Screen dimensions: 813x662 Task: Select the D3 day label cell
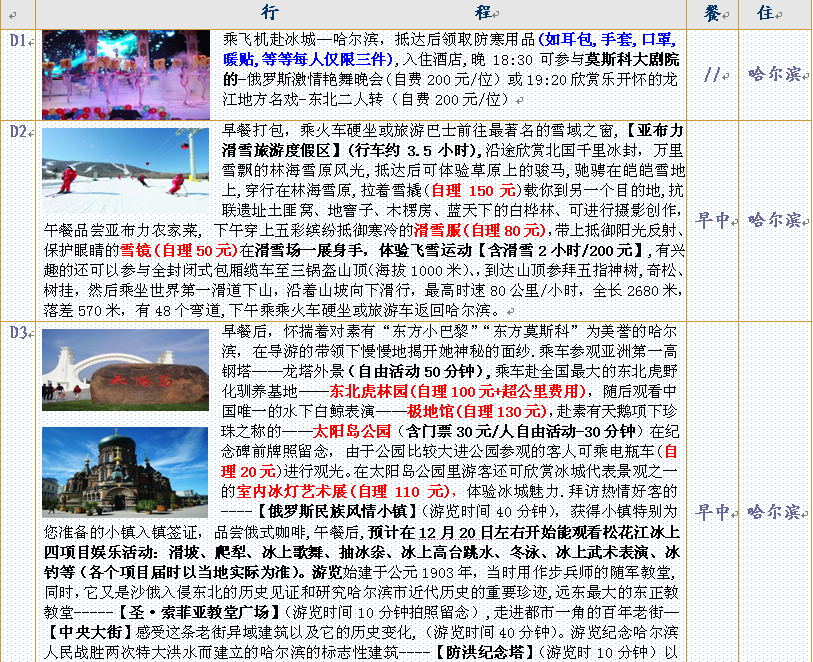coord(18,331)
